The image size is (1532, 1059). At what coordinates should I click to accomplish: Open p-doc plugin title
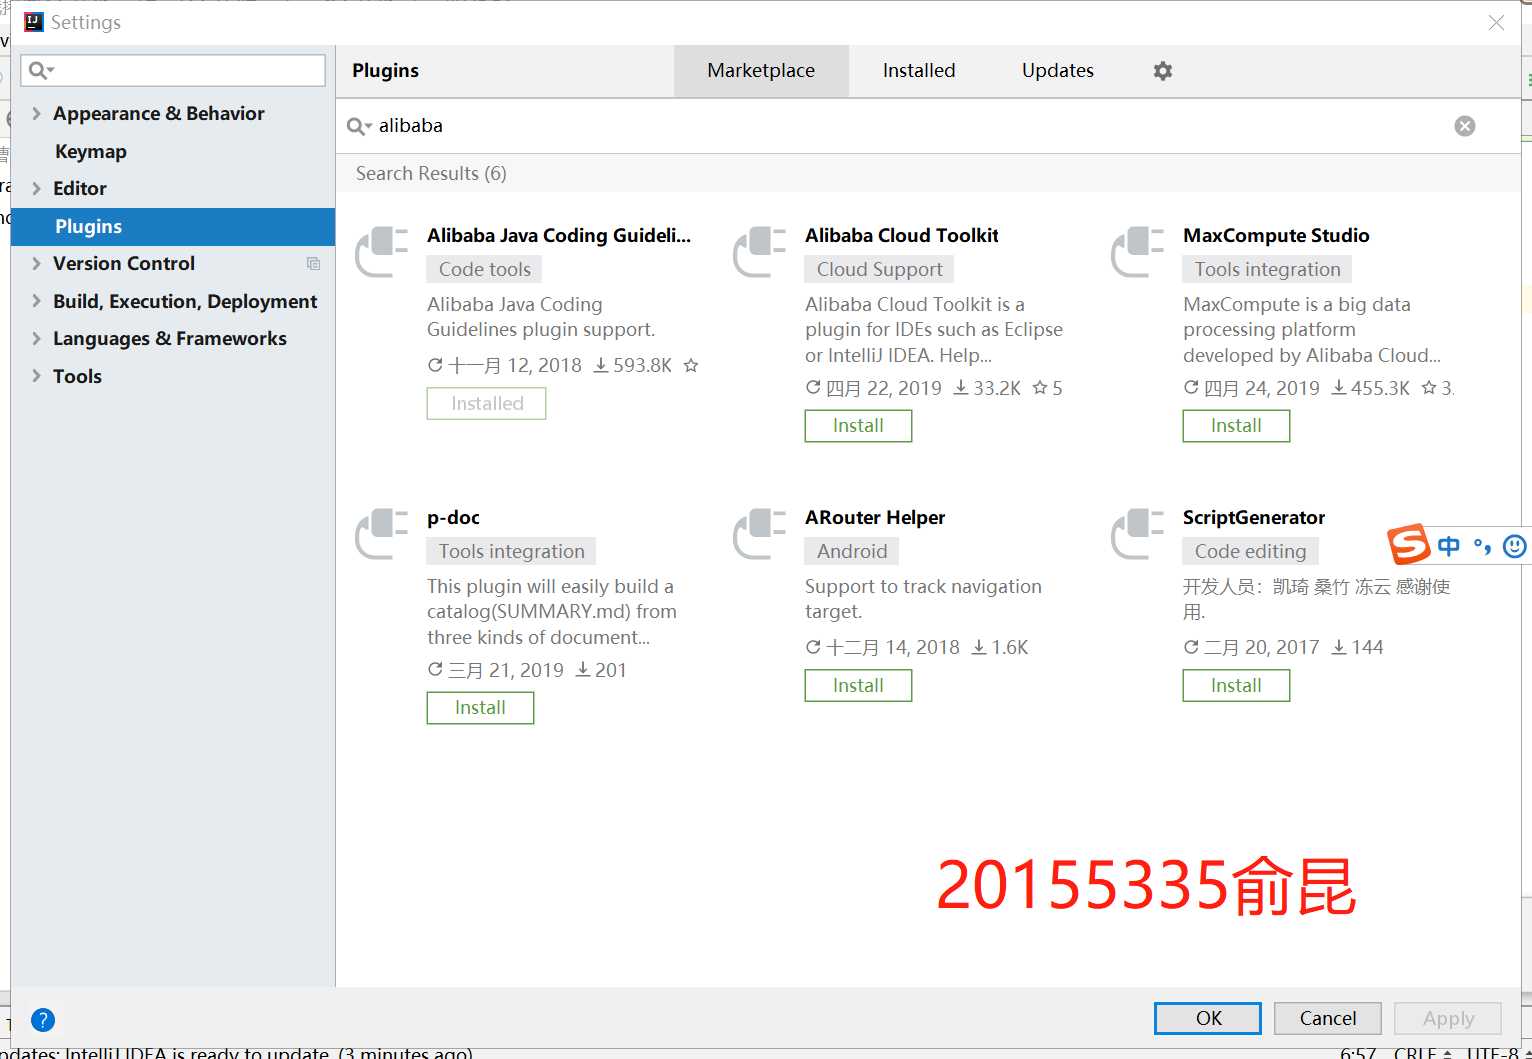pyautogui.click(x=453, y=518)
